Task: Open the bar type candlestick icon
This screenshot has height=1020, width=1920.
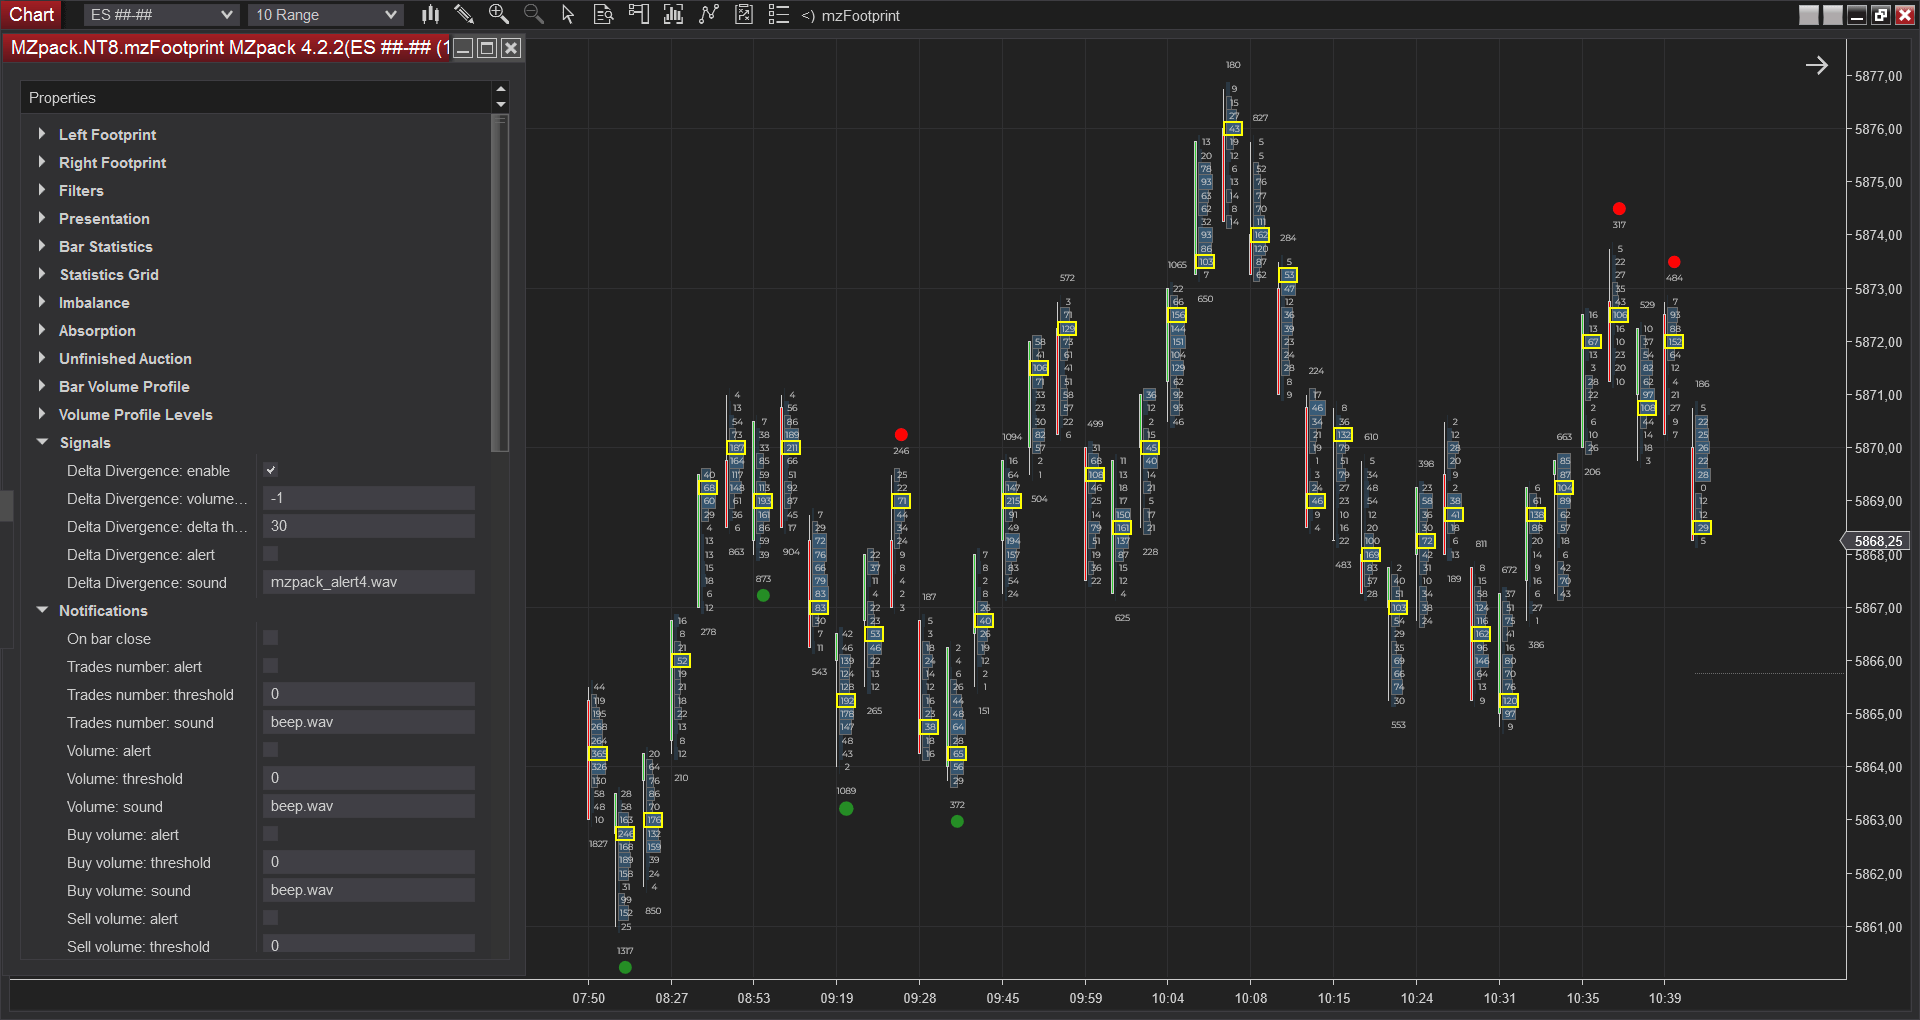Action: pyautogui.click(x=430, y=15)
